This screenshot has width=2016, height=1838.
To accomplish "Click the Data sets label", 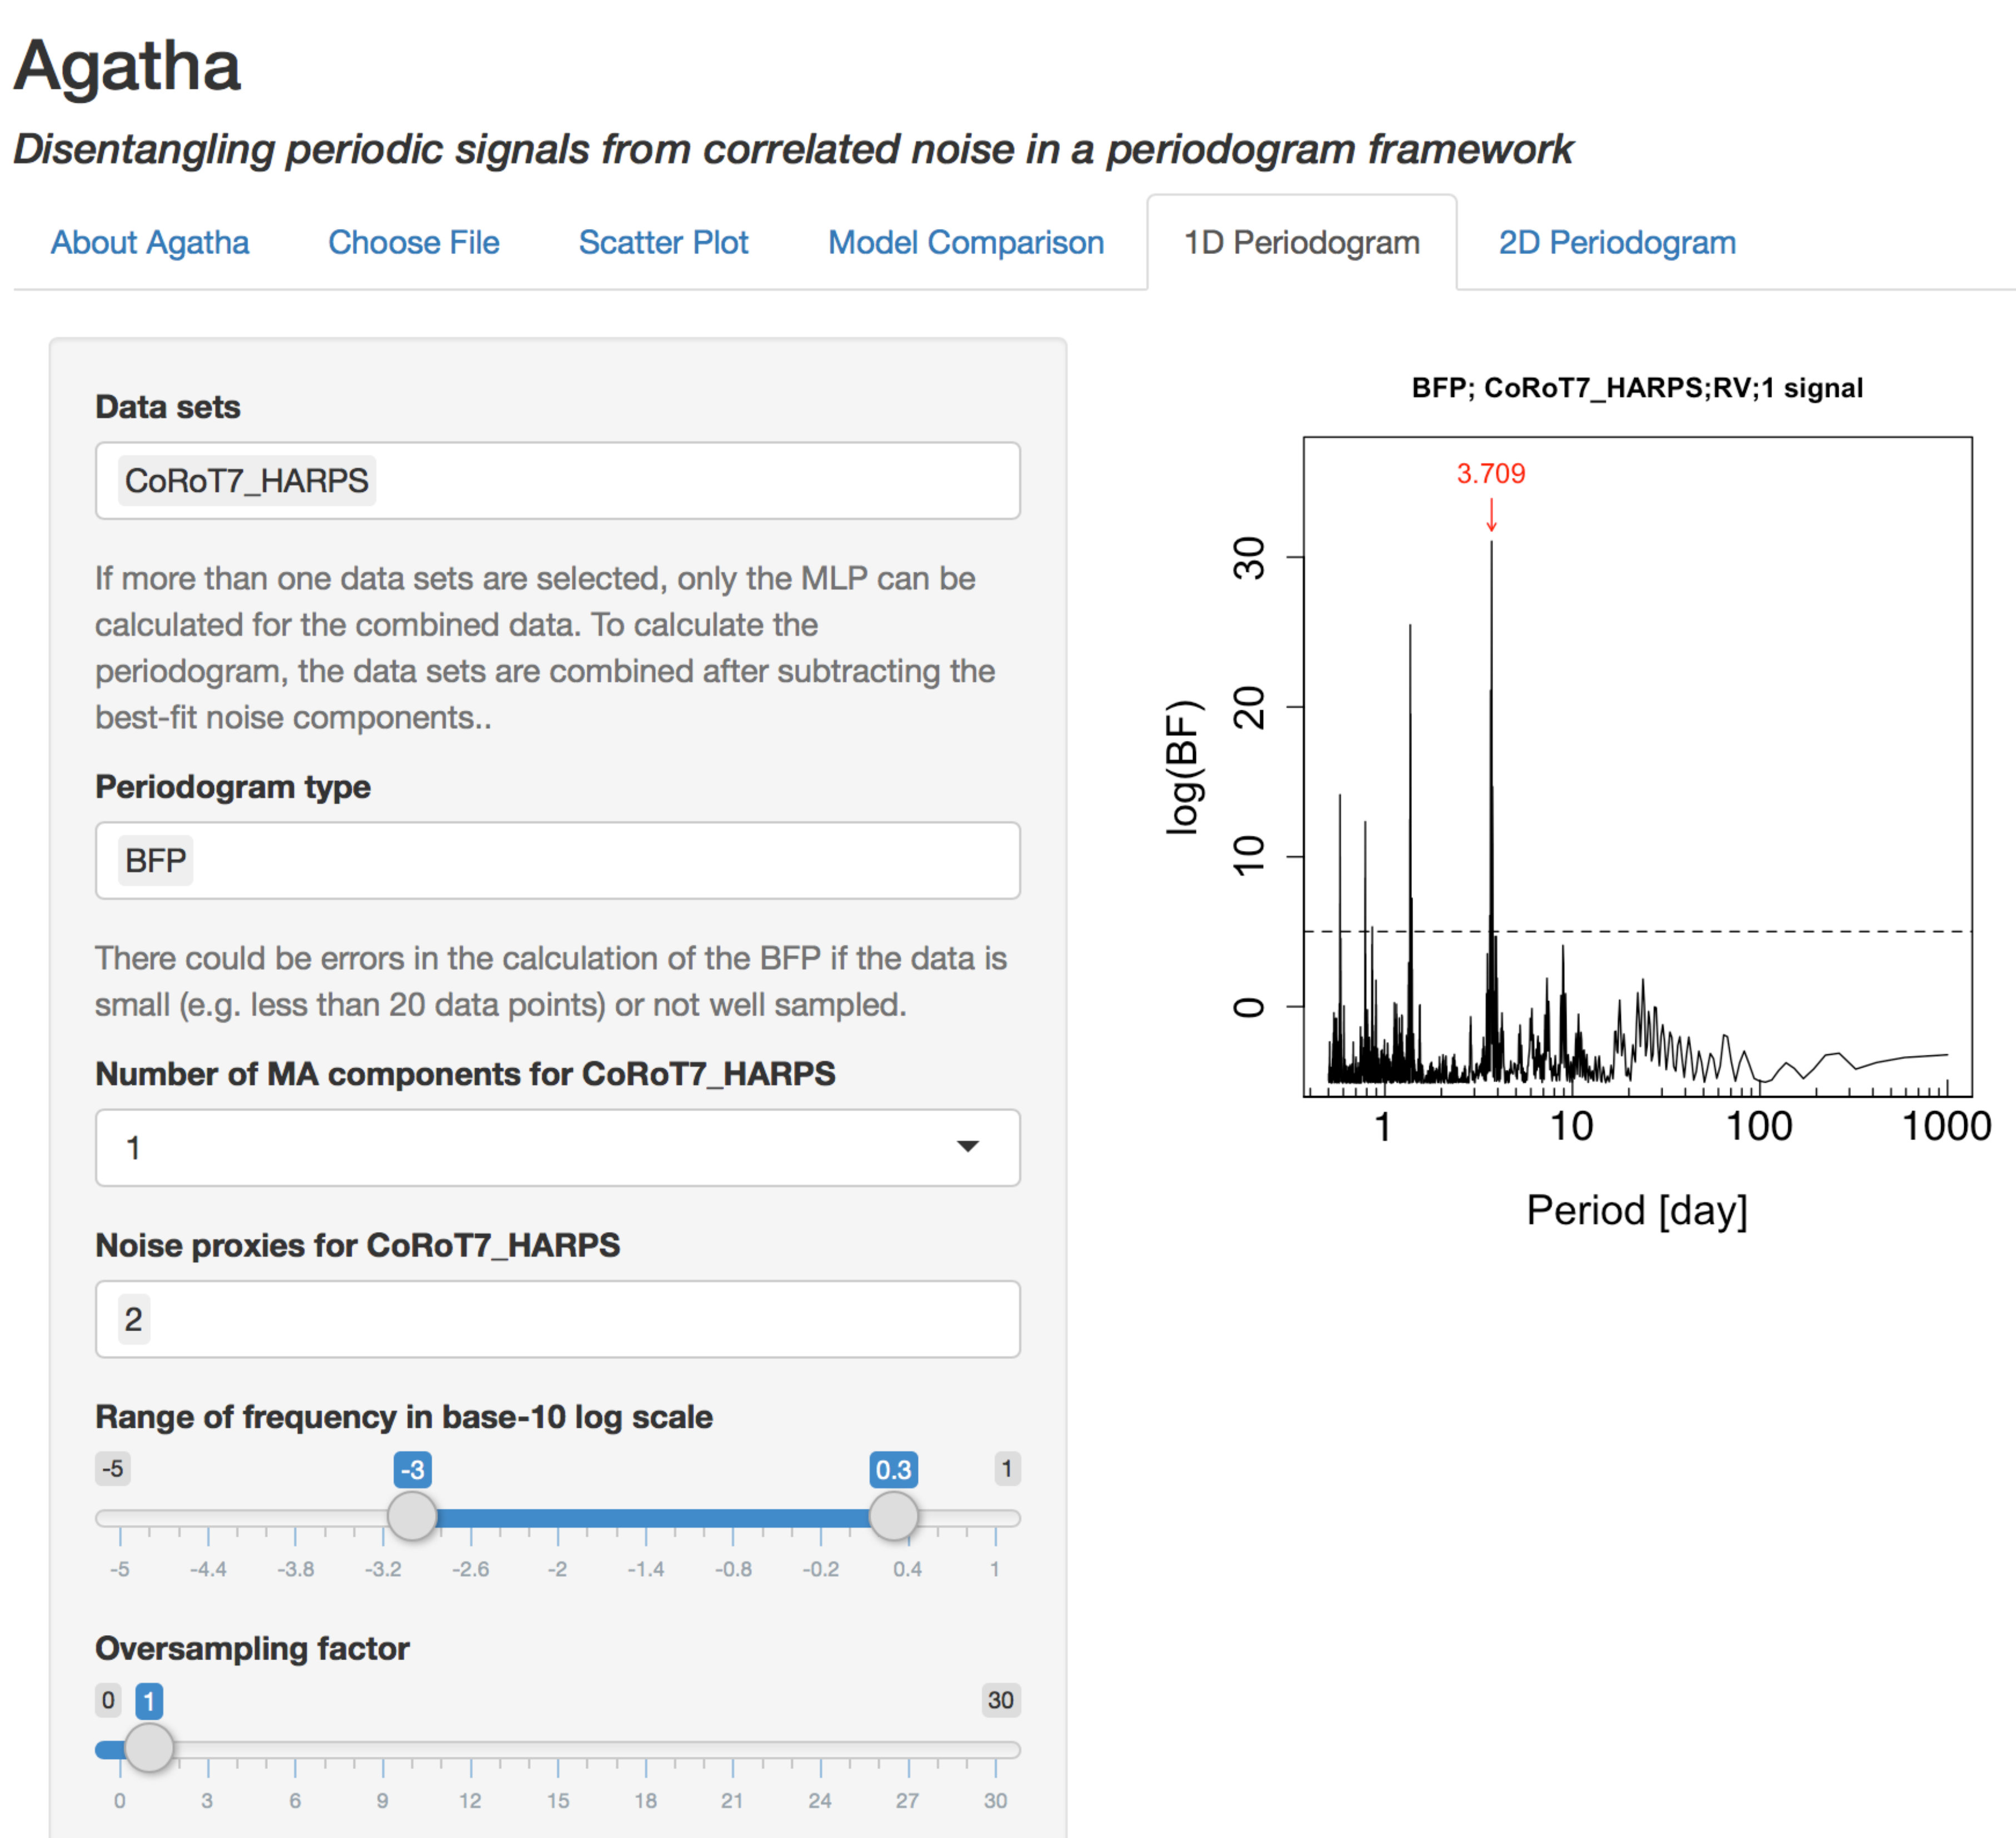I will point(168,407).
